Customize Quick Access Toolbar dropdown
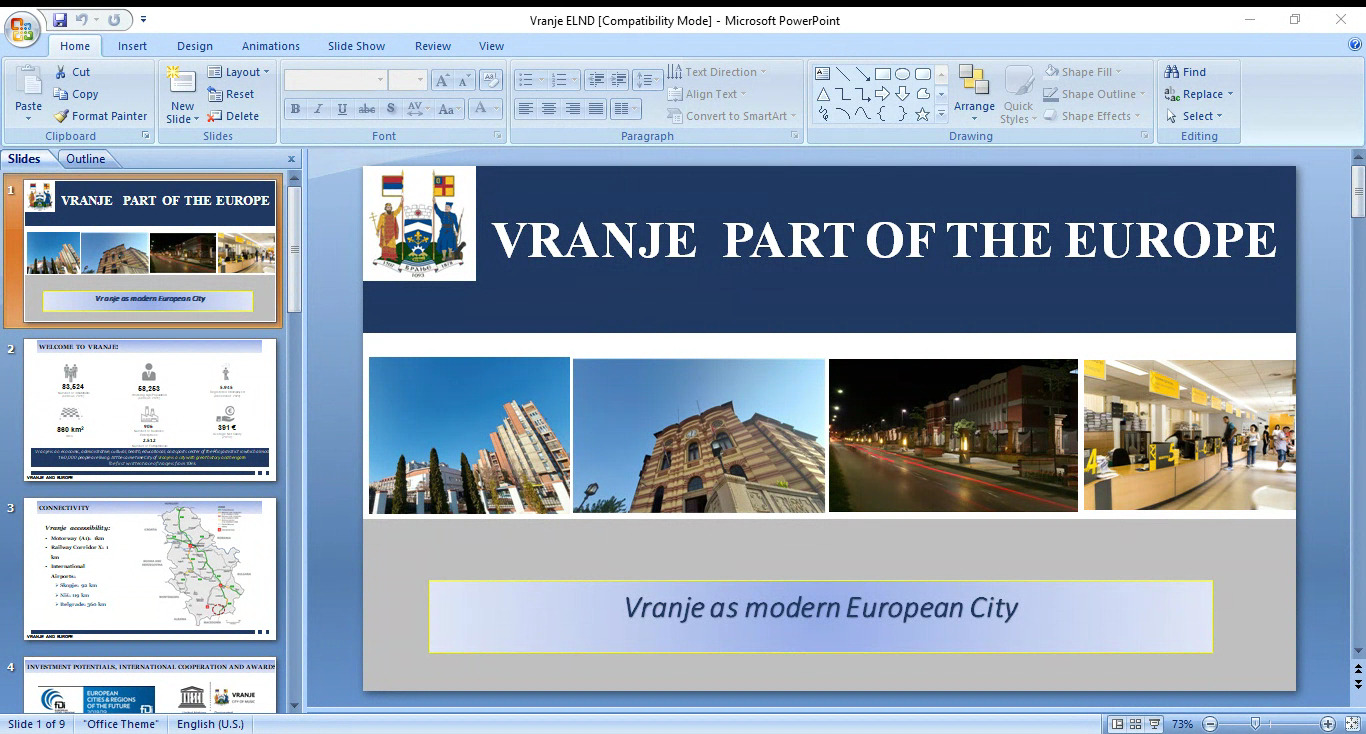Screen dimensions: 1366x734 144,20
